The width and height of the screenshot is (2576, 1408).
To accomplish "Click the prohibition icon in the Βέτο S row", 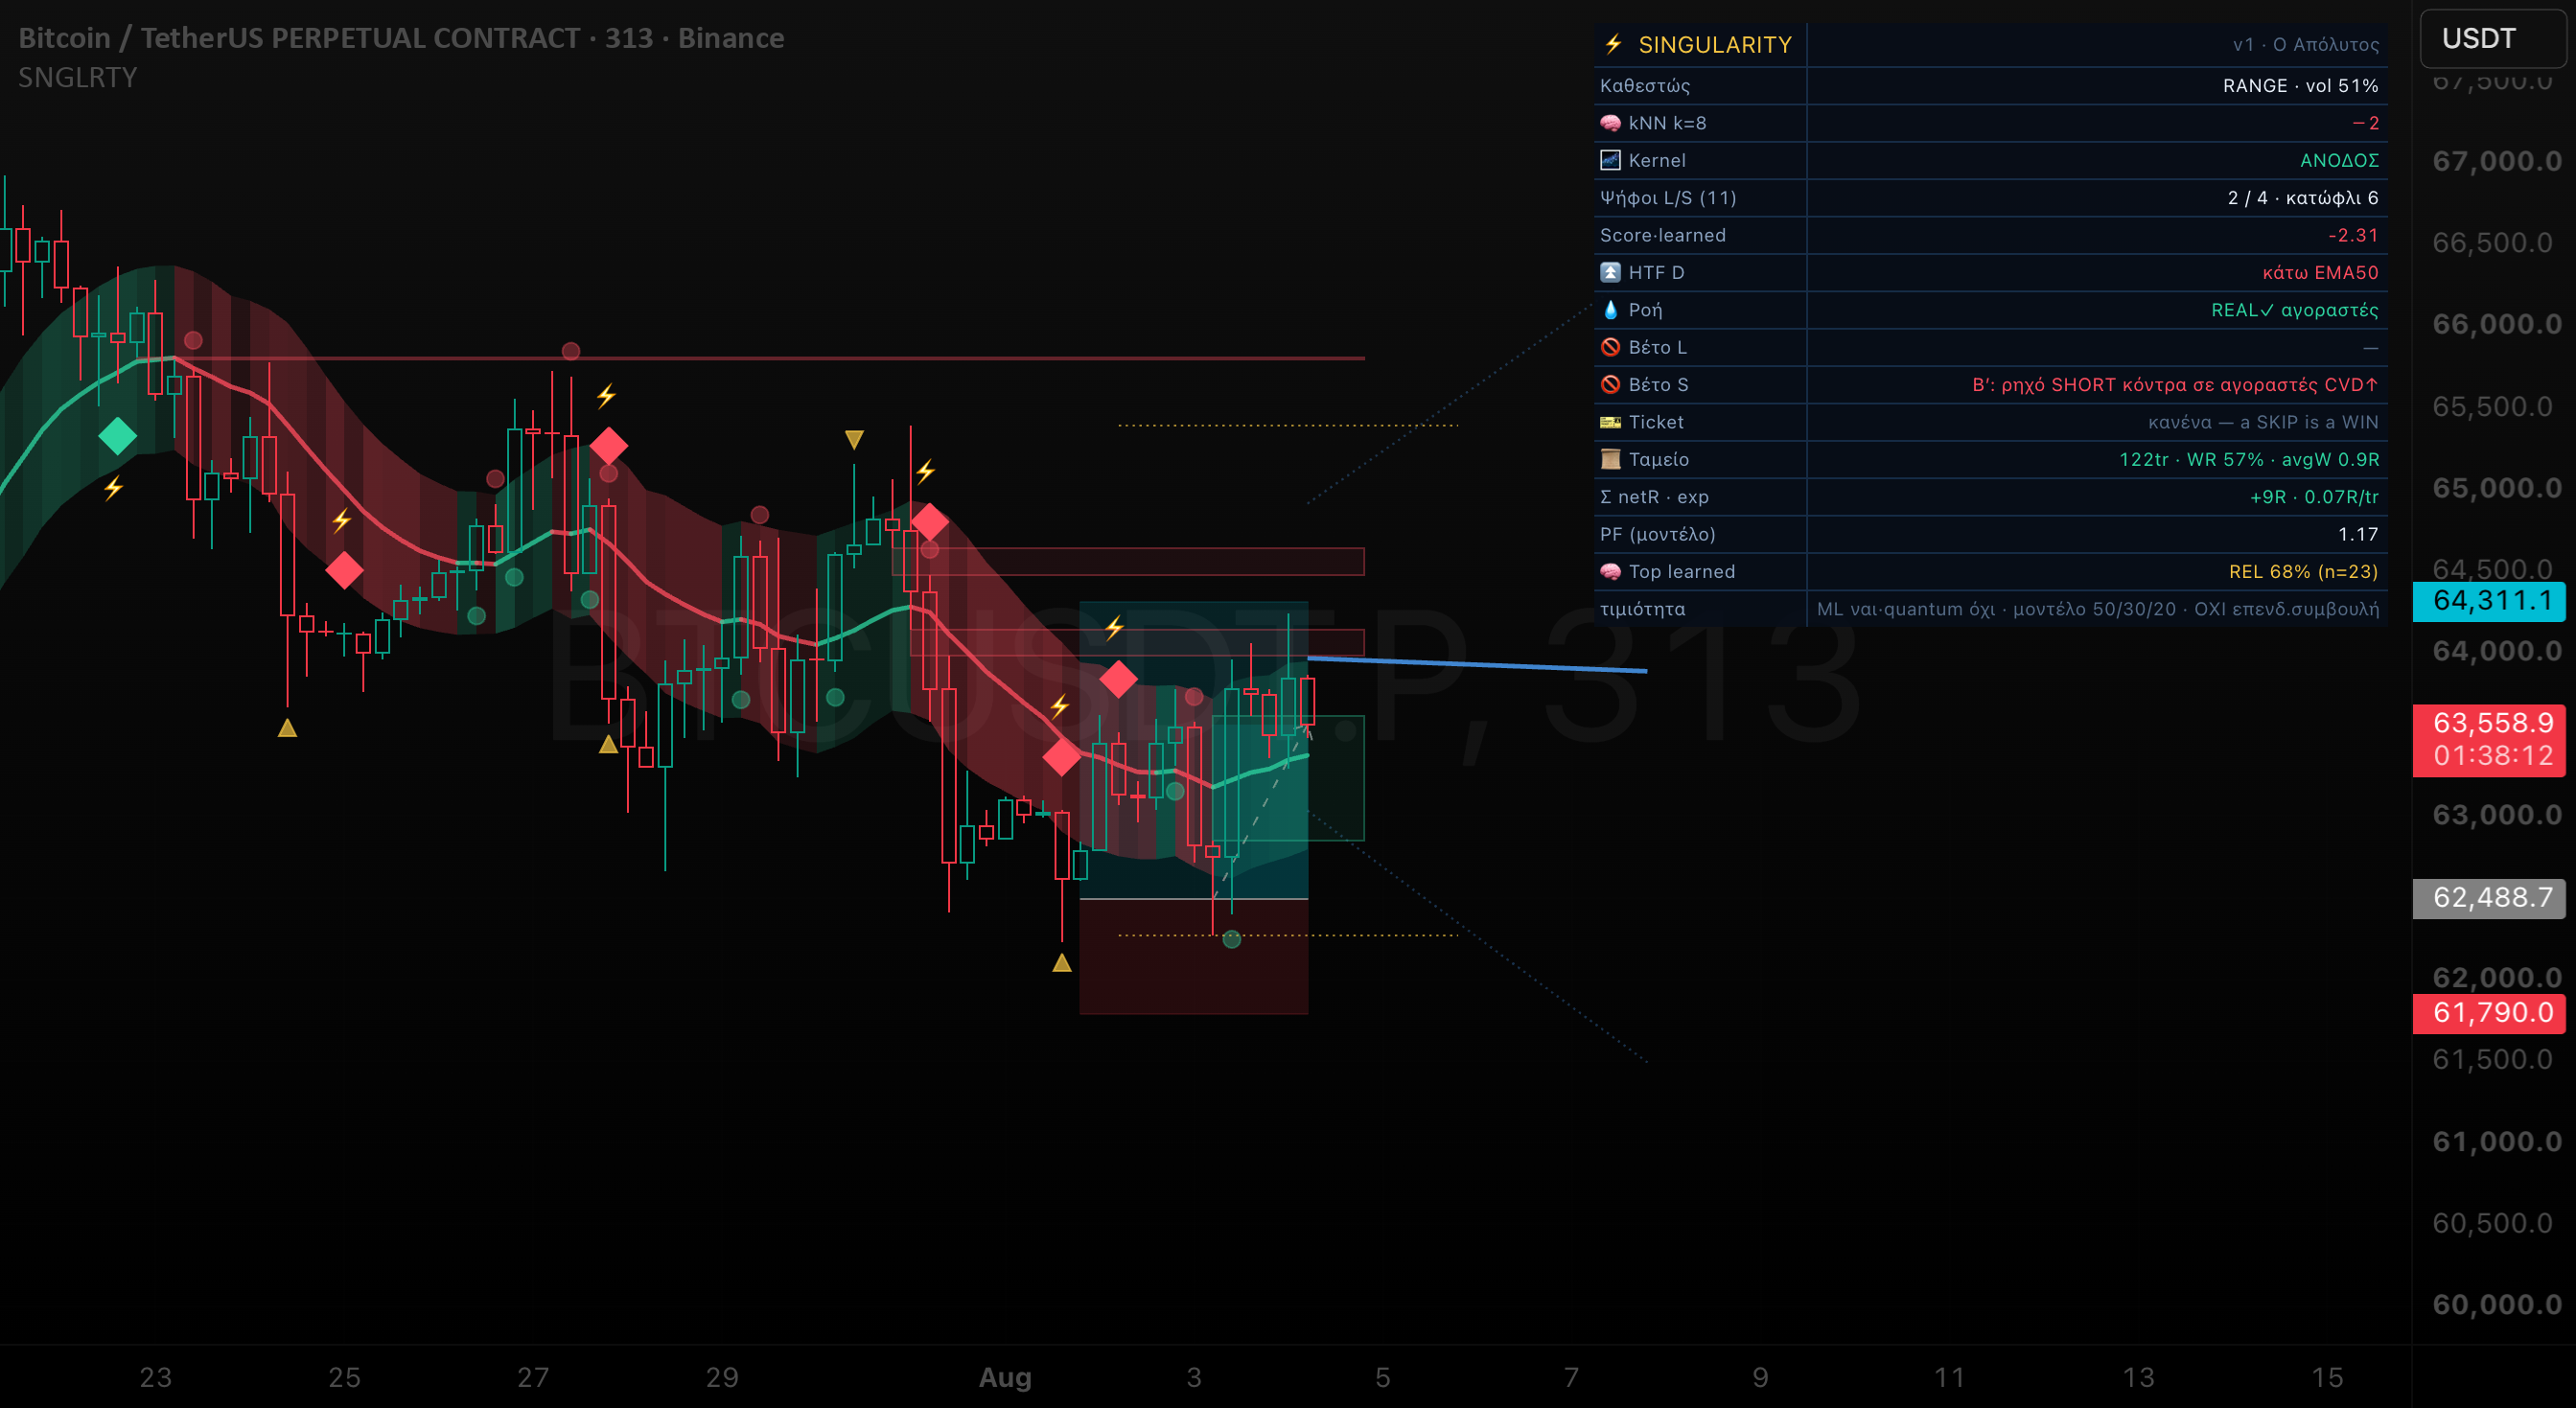I will click(1610, 385).
